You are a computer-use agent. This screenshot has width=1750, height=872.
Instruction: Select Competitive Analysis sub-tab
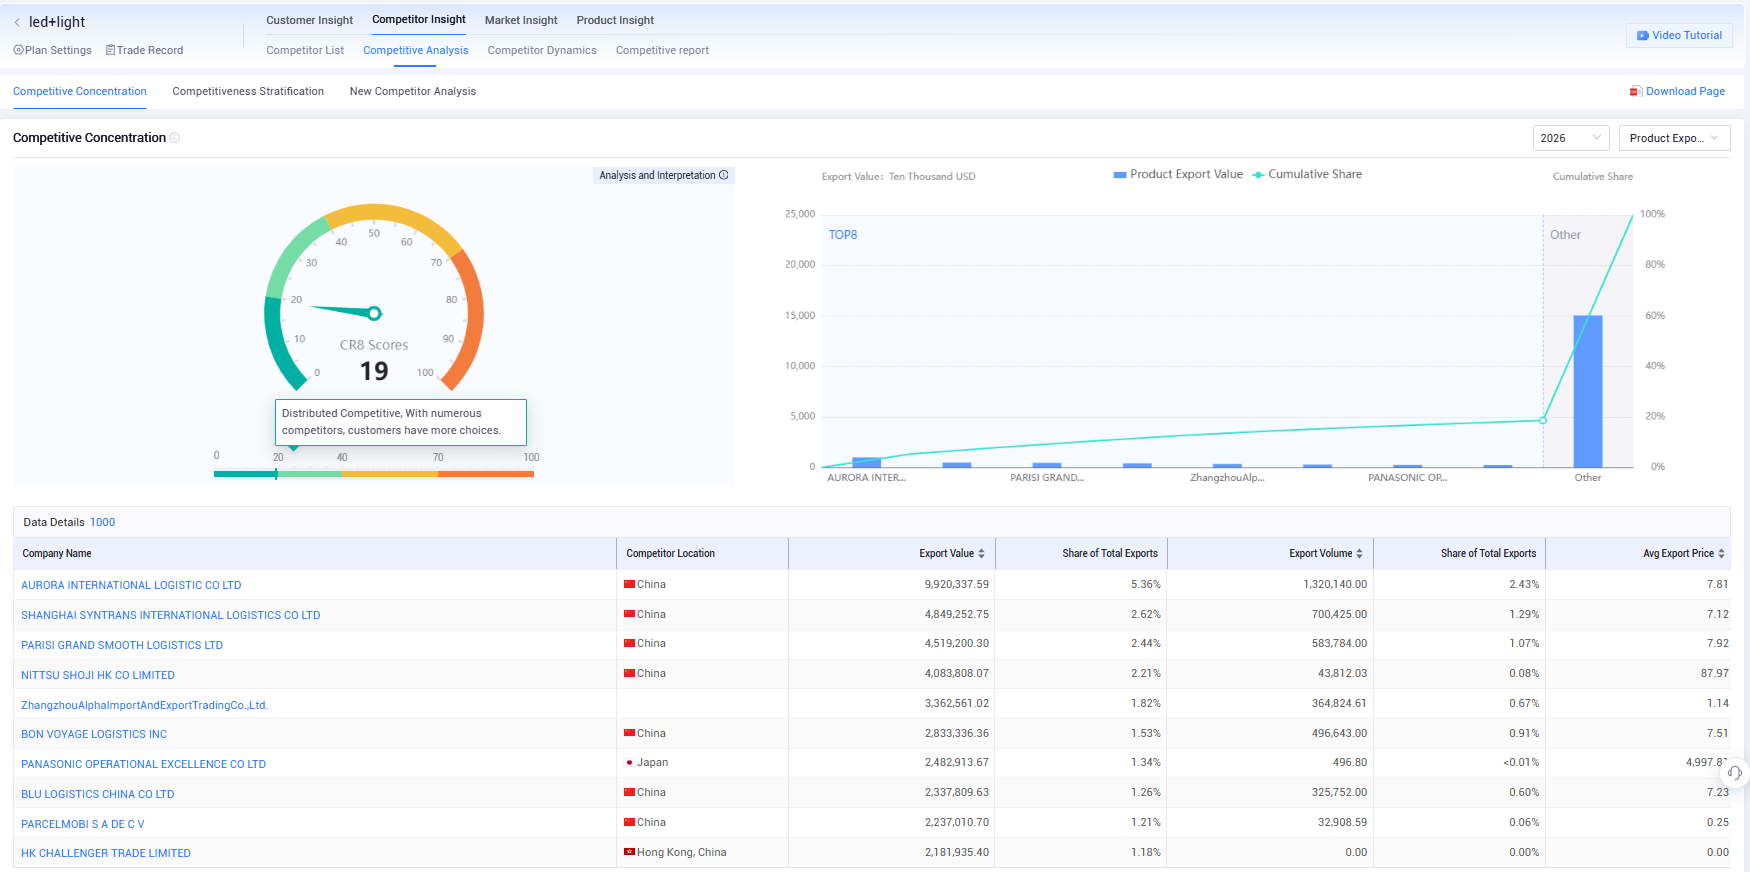(415, 50)
